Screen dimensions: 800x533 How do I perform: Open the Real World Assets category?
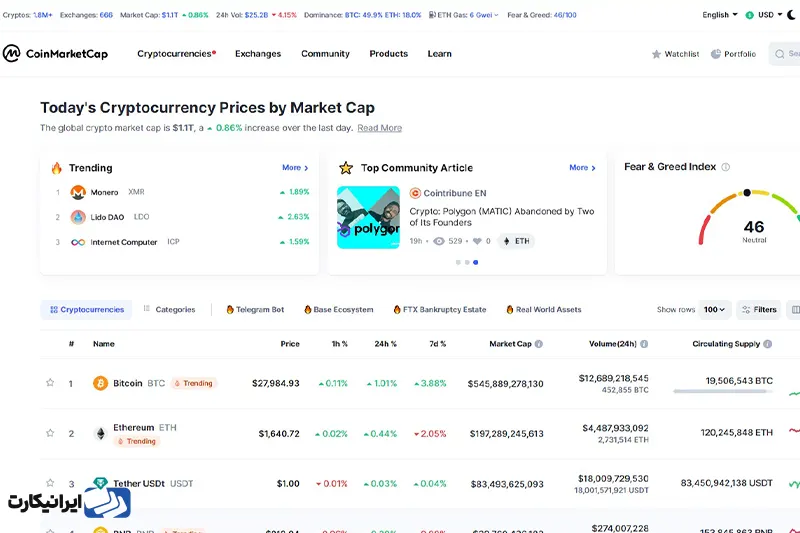[x=544, y=310]
